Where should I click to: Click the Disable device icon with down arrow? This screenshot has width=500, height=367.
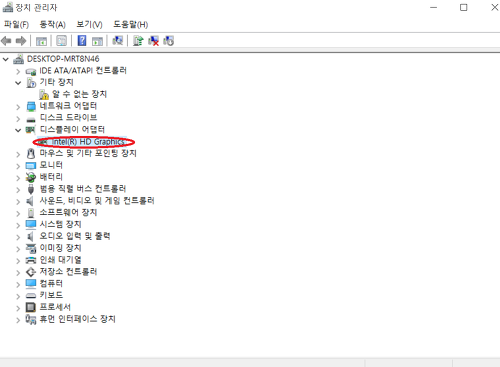pyautogui.click(x=169, y=41)
